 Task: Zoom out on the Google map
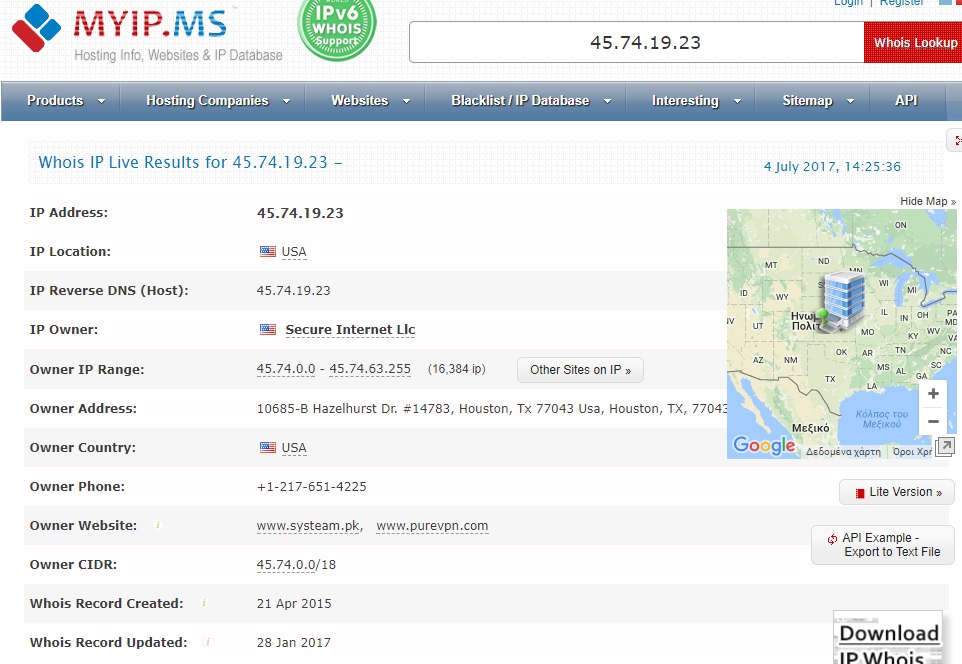click(x=933, y=422)
